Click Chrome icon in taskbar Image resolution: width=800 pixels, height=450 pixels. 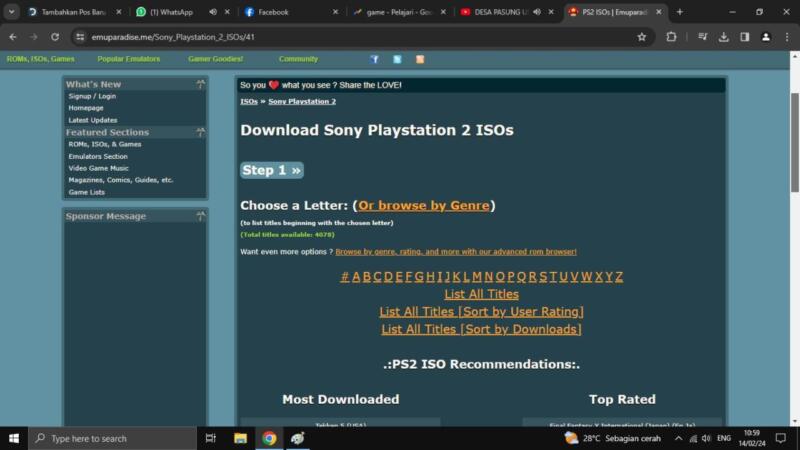269,438
